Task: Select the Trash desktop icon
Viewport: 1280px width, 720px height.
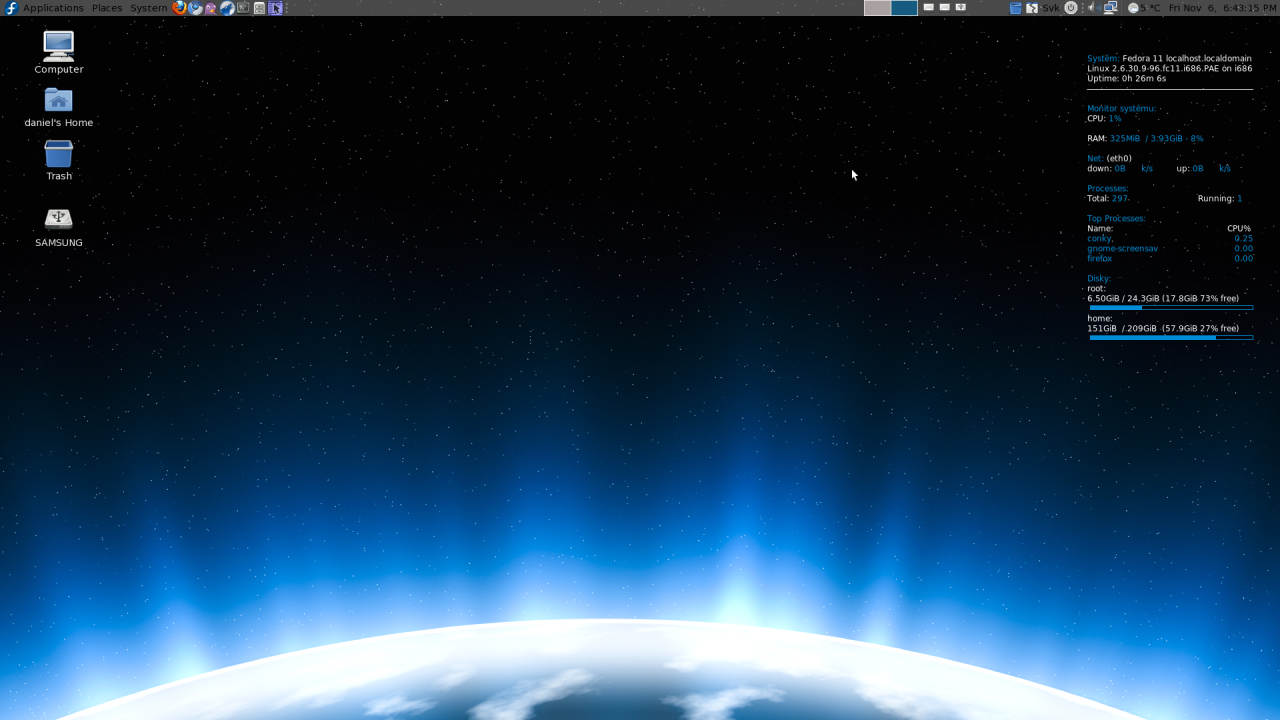Action: coord(59,160)
